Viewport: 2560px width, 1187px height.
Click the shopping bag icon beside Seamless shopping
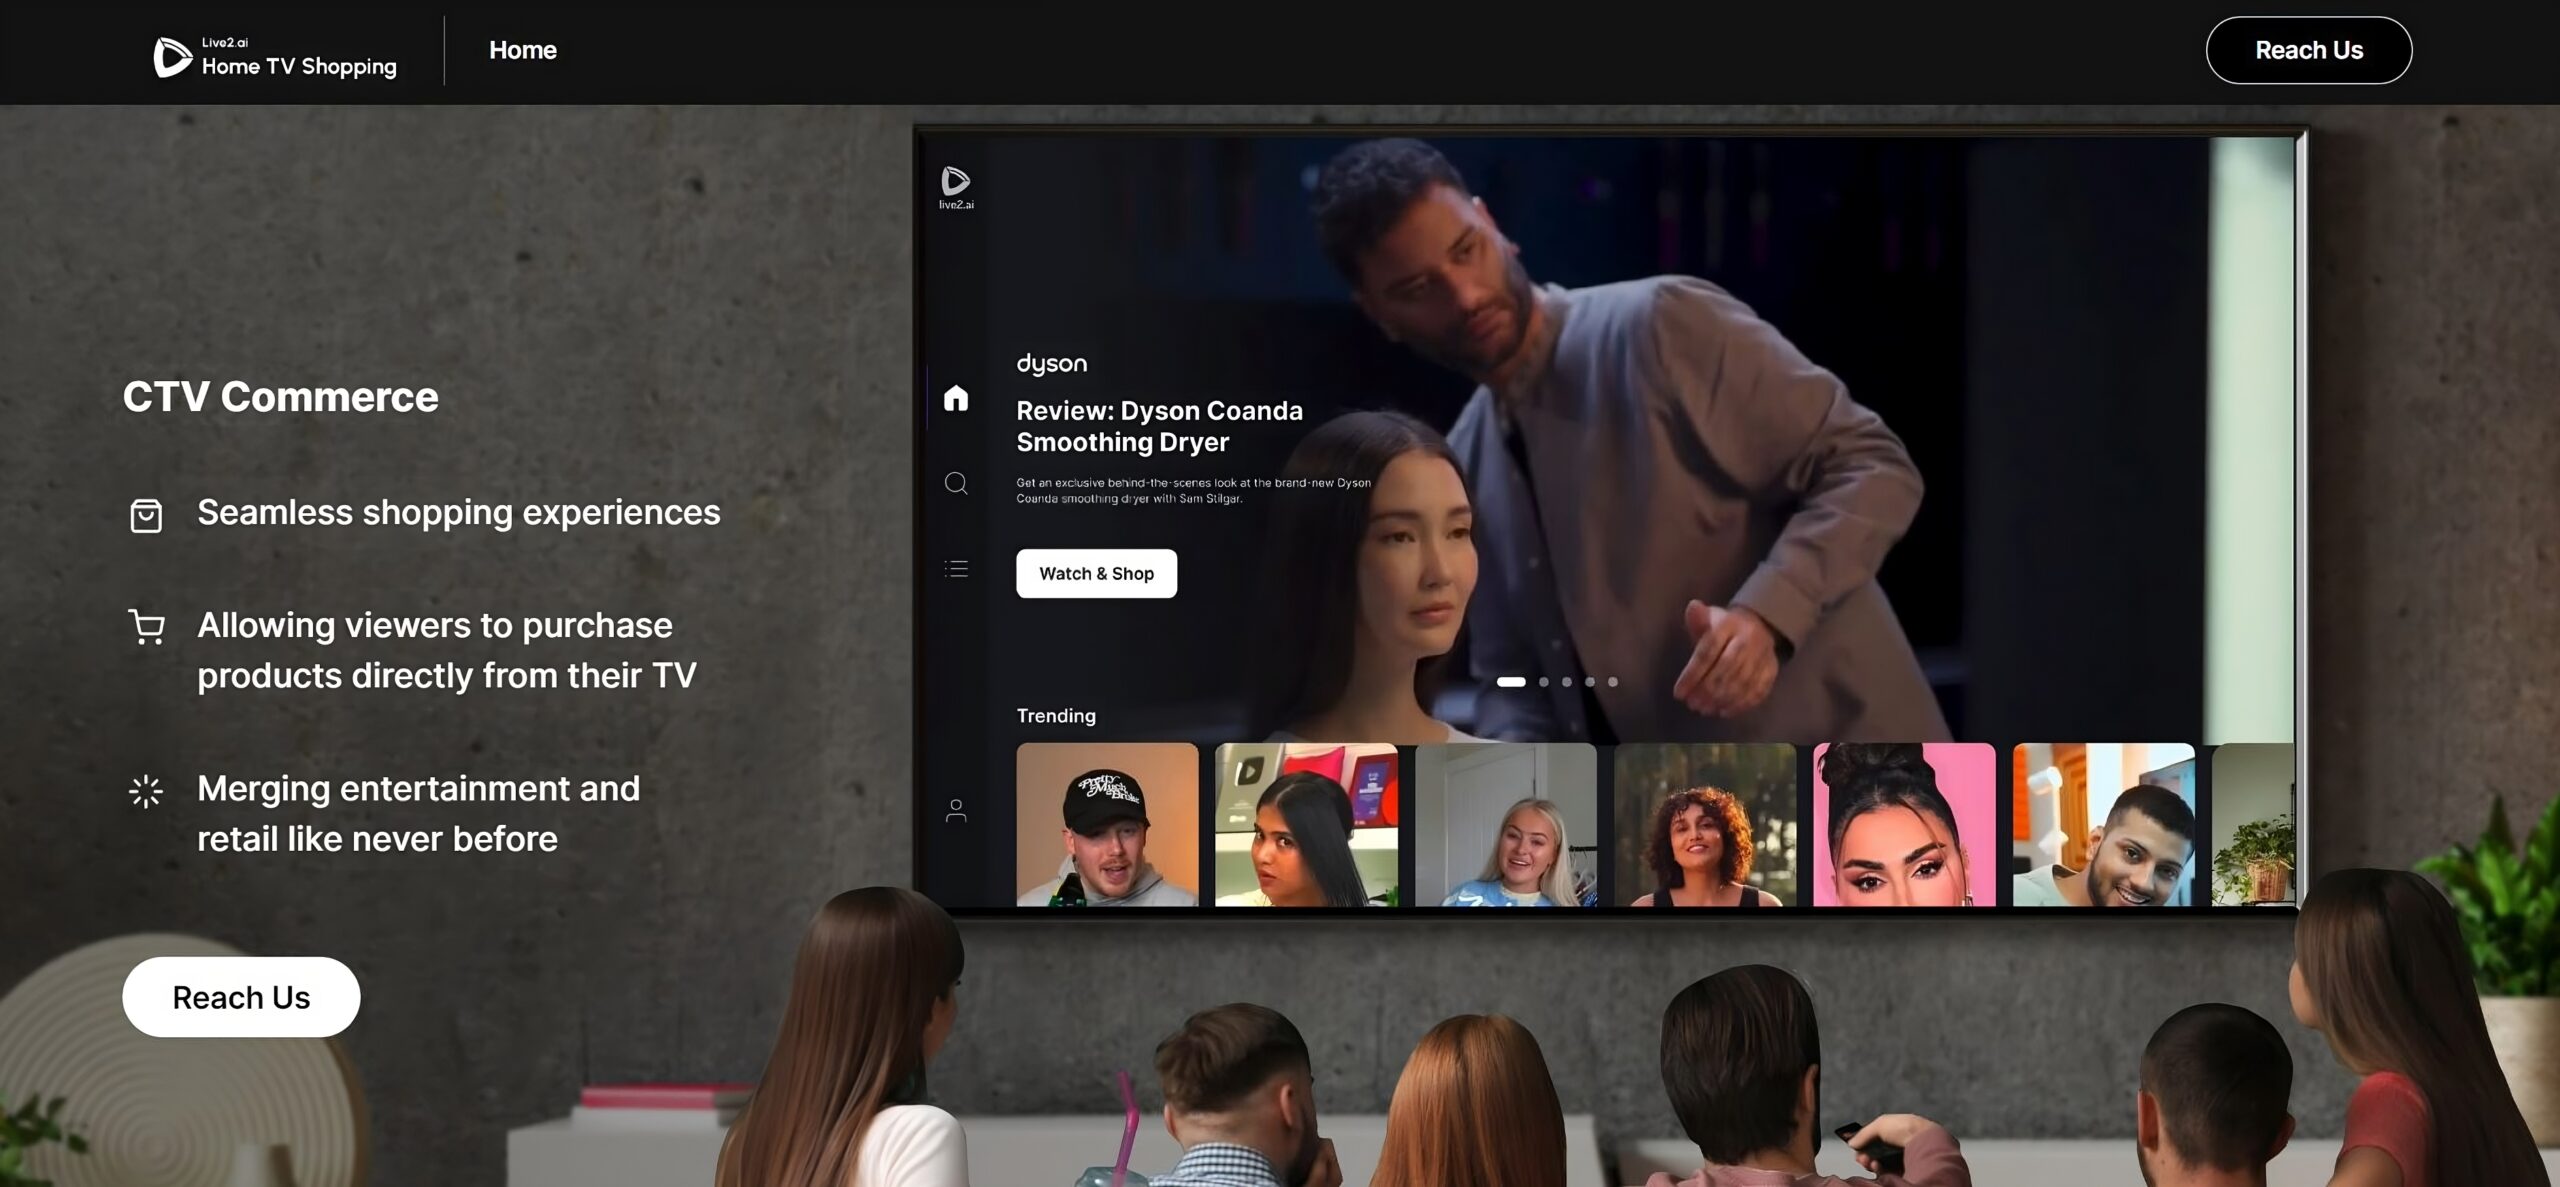click(x=146, y=515)
